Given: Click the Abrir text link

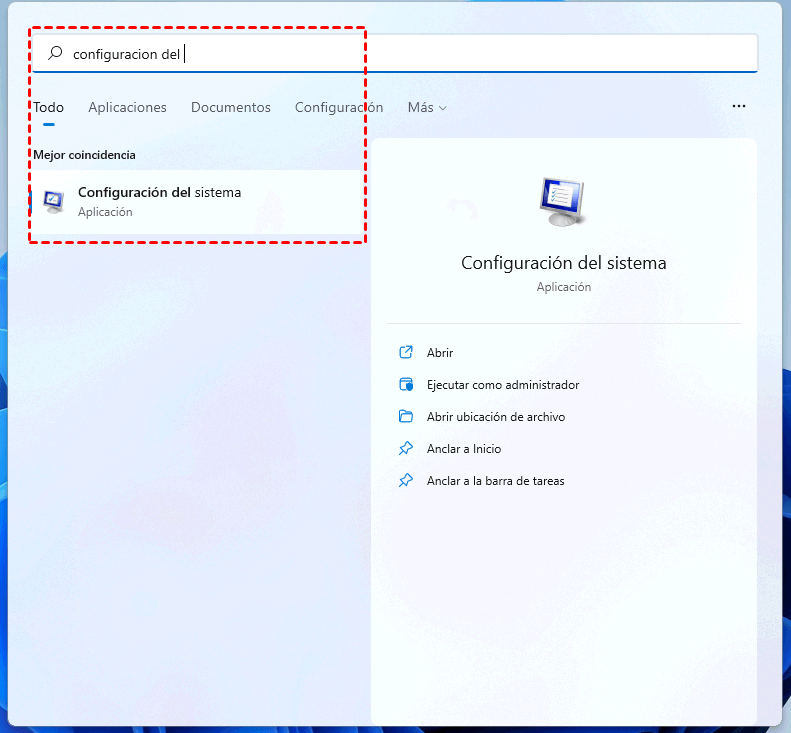Looking at the screenshot, I should 440,353.
